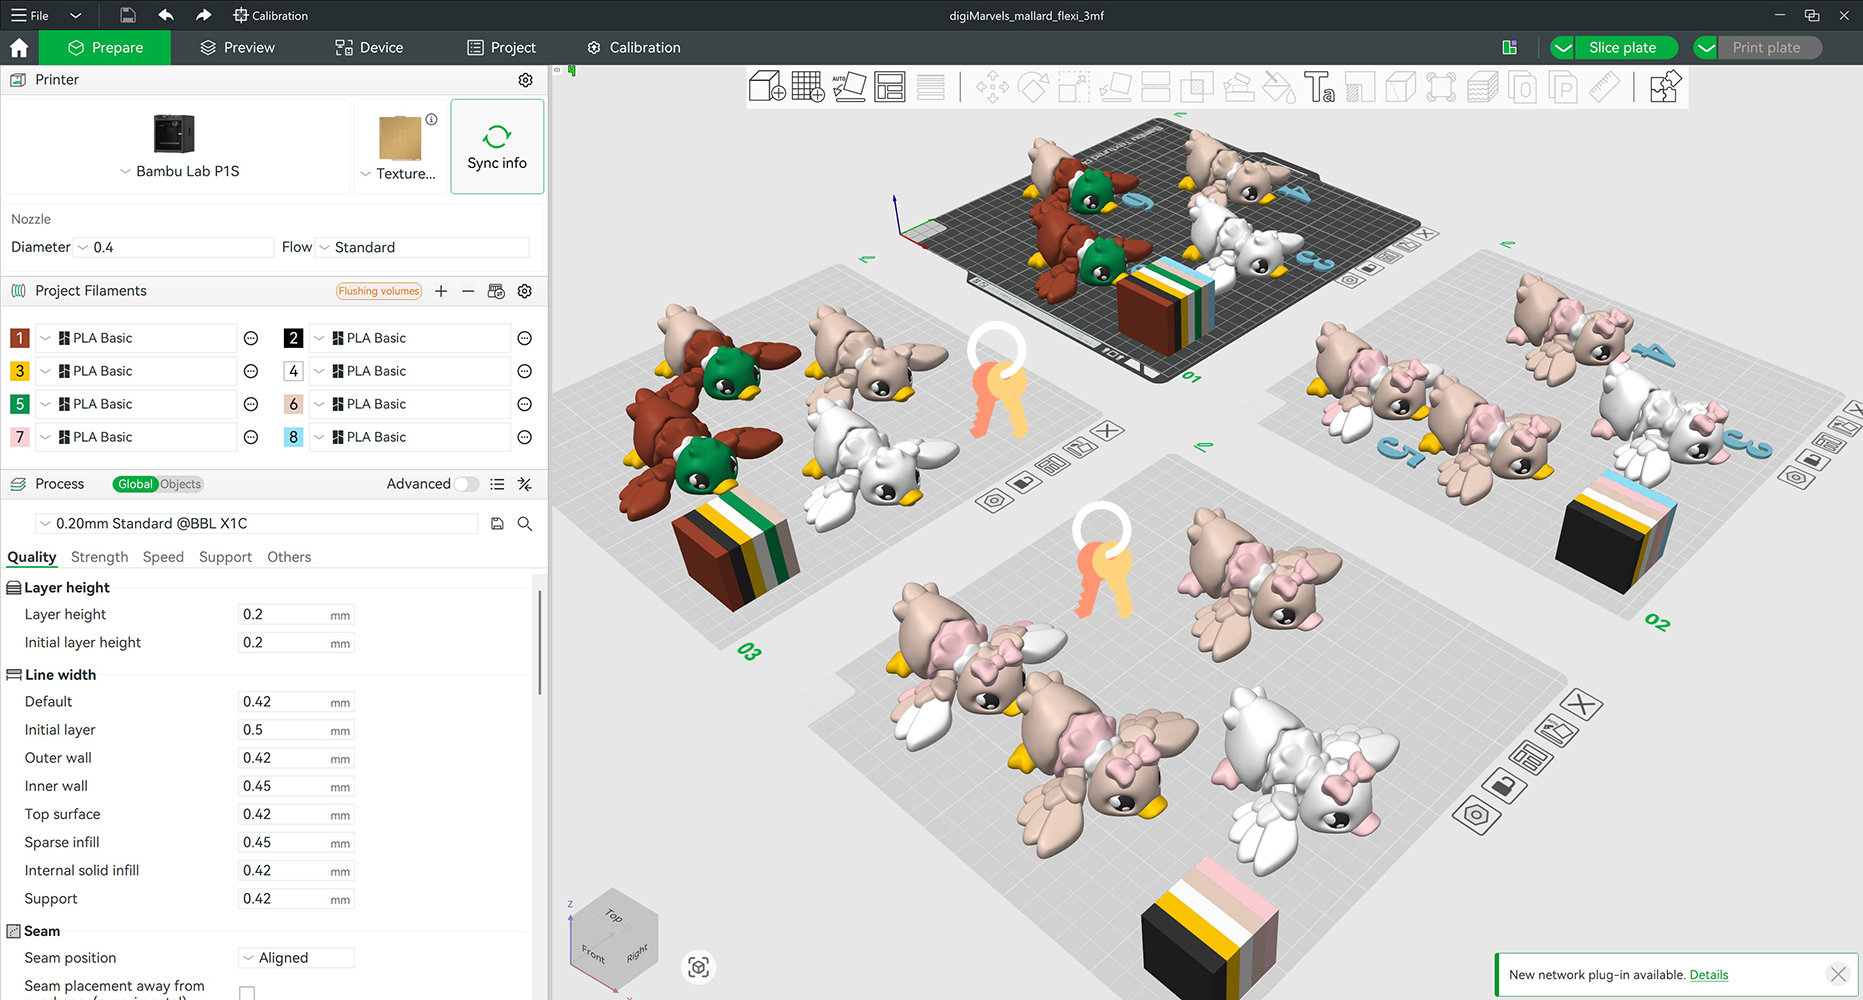Edit filament 8 preset with its circle icon
This screenshot has width=1863, height=1000.
pos(524,437)
